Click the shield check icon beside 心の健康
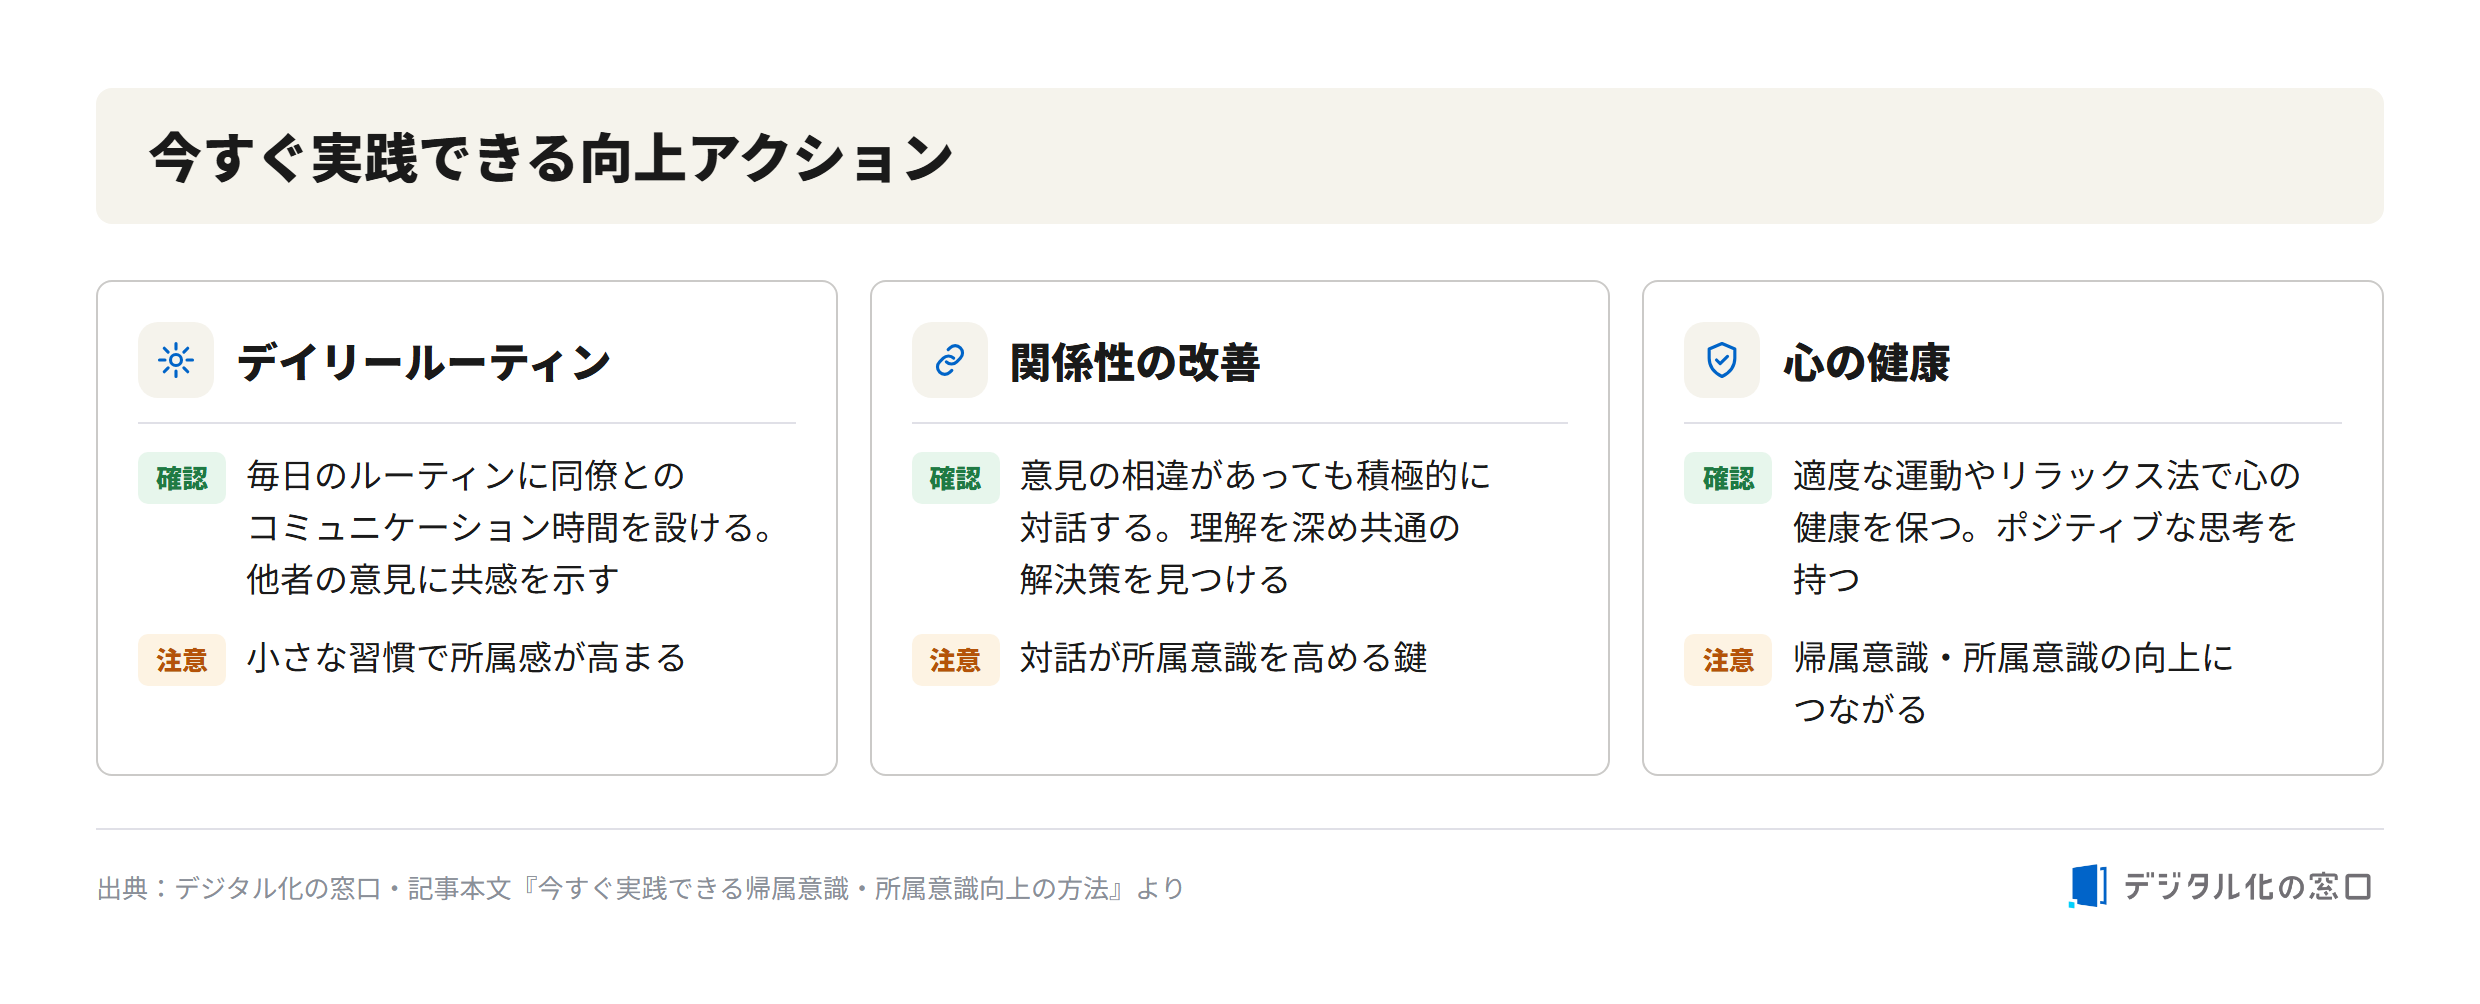2480x1004 pixels. pyautogui.click(x=1721, y=360)
